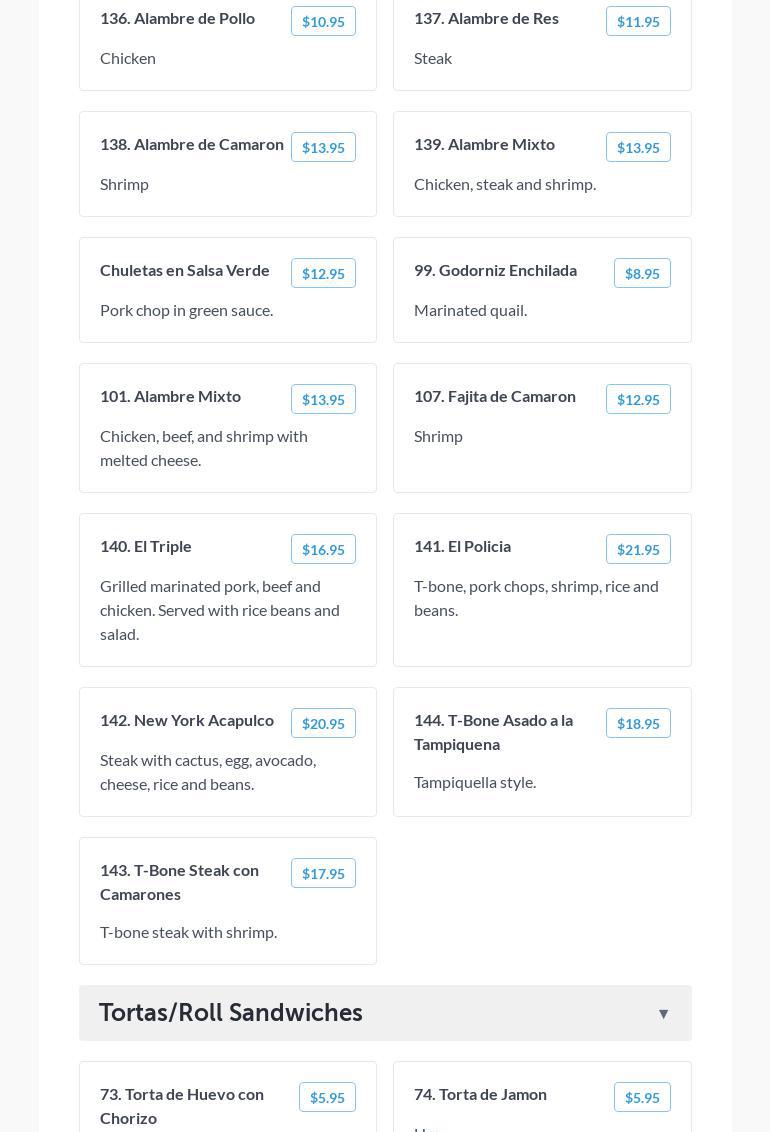Order El Policia for $21.95
770x1132 pixels.
[638, 550]
